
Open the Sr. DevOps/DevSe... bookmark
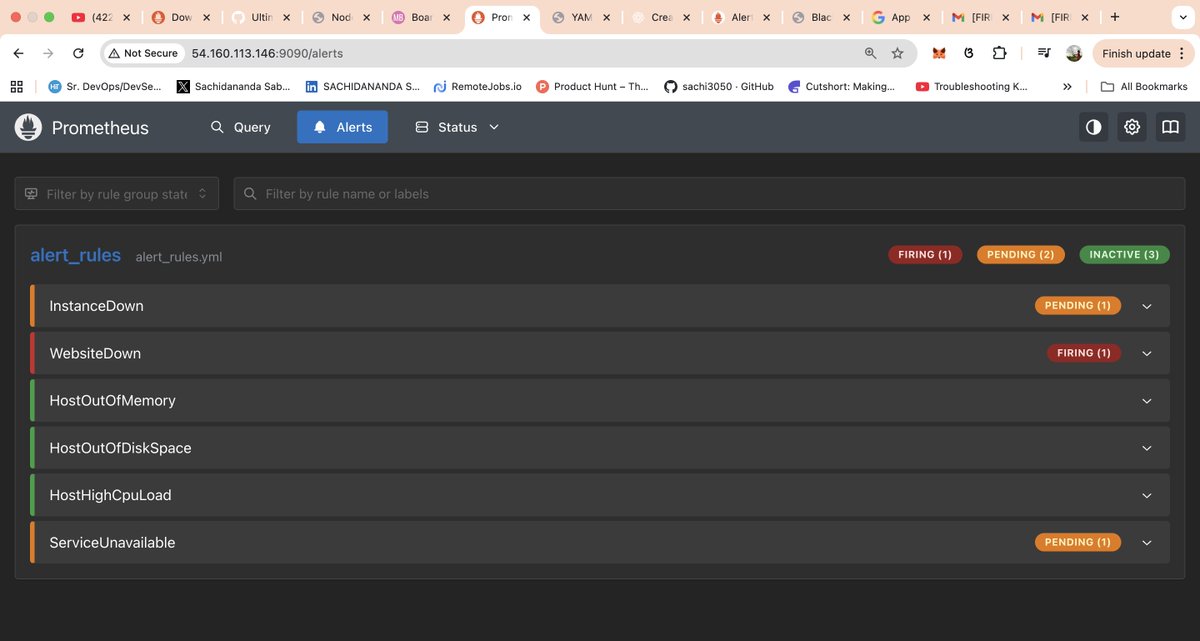point(105,87)
